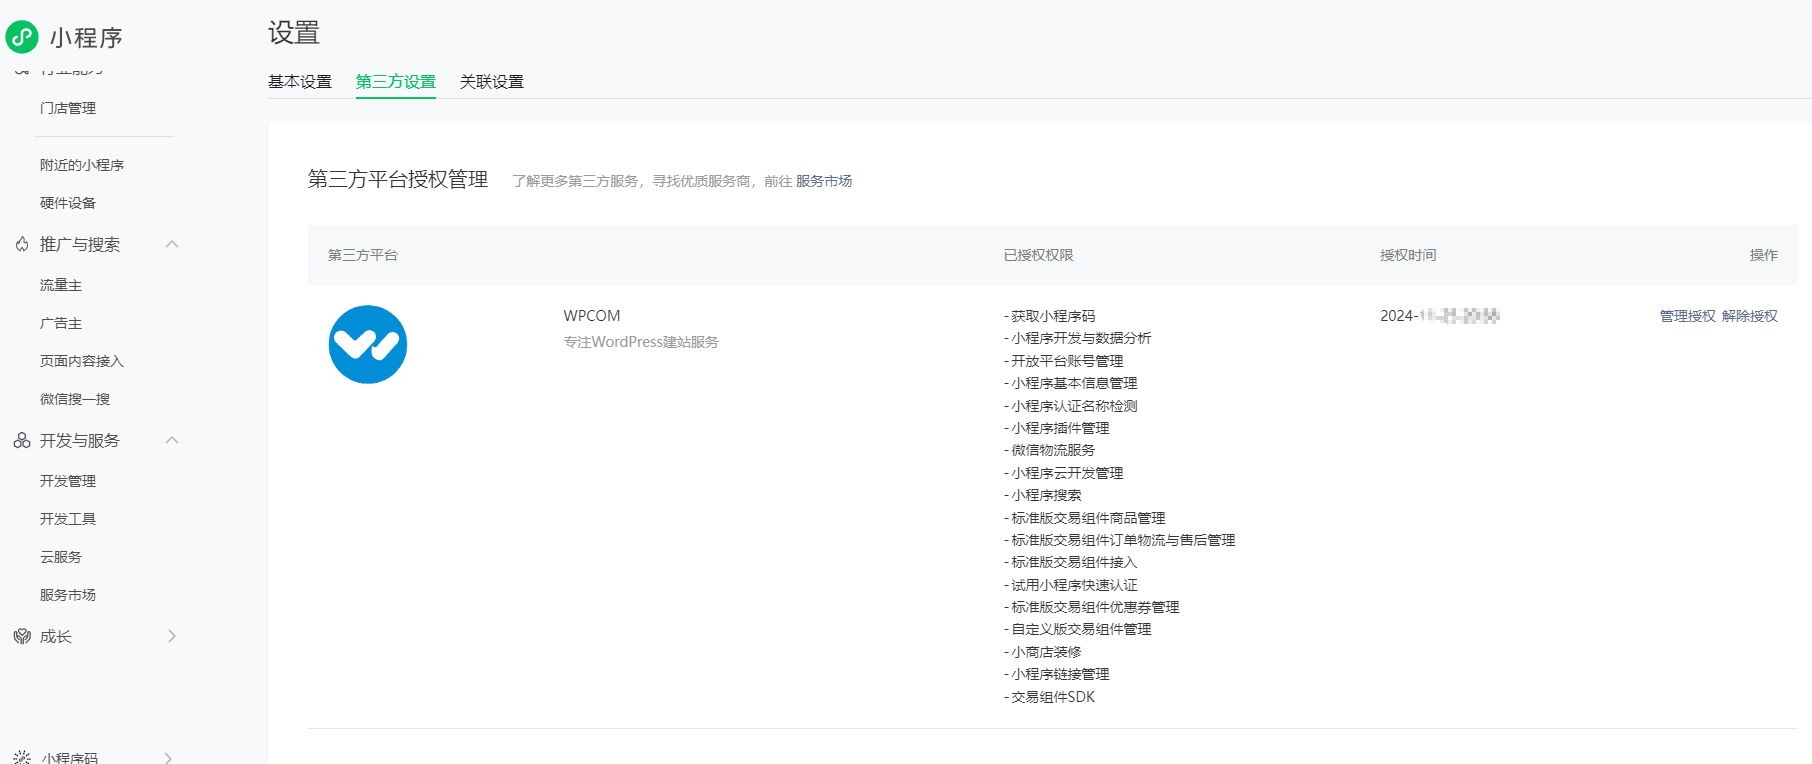This screenshot has height=764, width=1812.
Task: Click the 服务市场 link in the header hint
Action: [824, 181]
